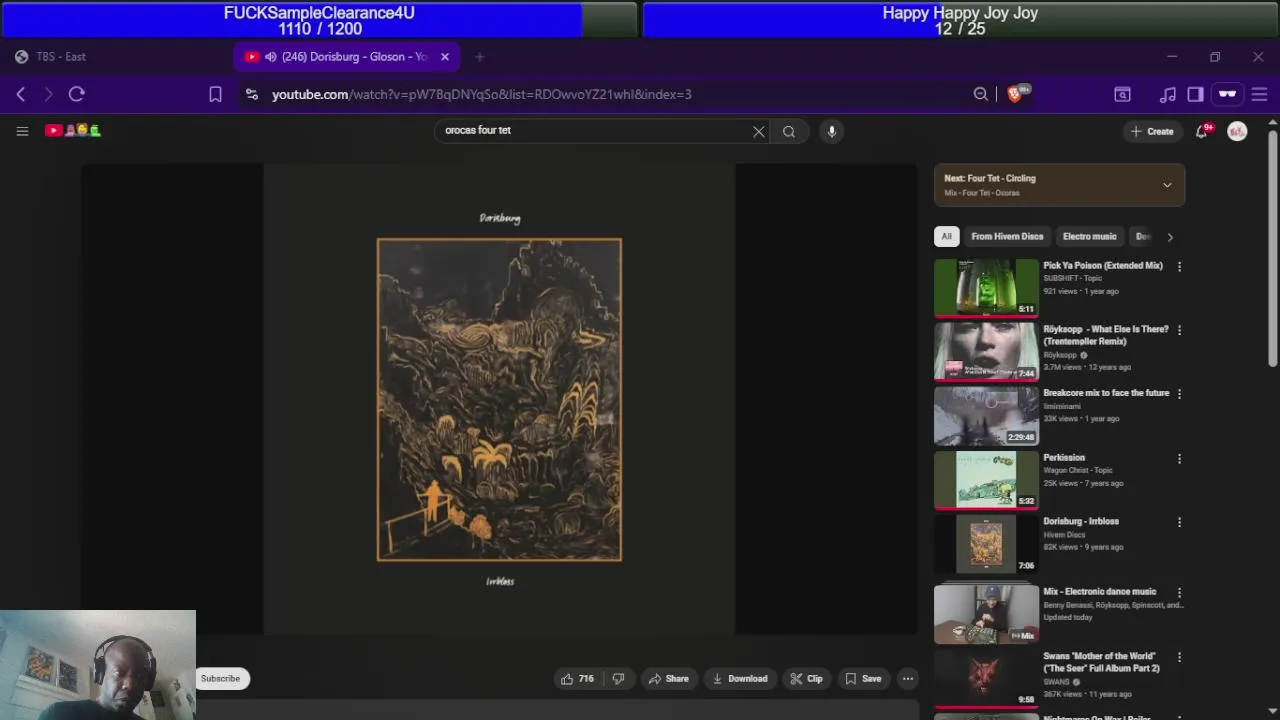The width and height of the screenshot is (1280, 720).
Task: Open more actions ellipsis under video
Action: tap(908, 679)
